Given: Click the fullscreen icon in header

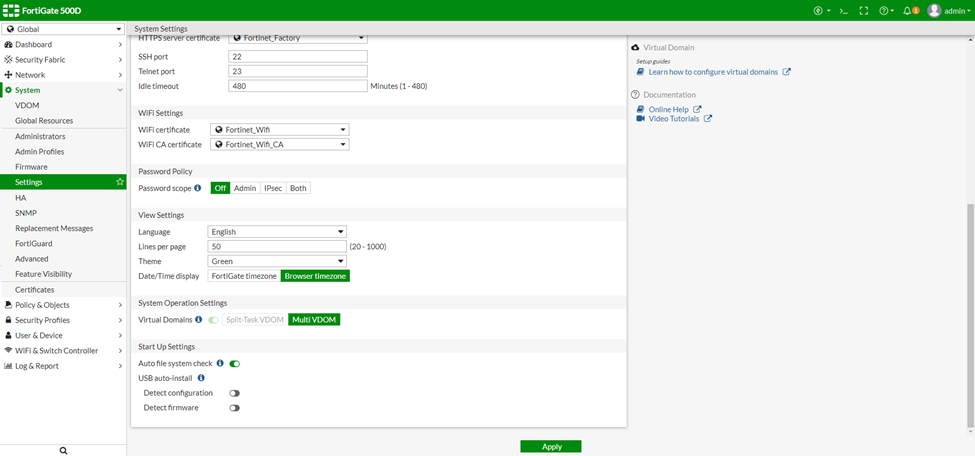Looking at the screenshot, I should click(x=864, y=11).
